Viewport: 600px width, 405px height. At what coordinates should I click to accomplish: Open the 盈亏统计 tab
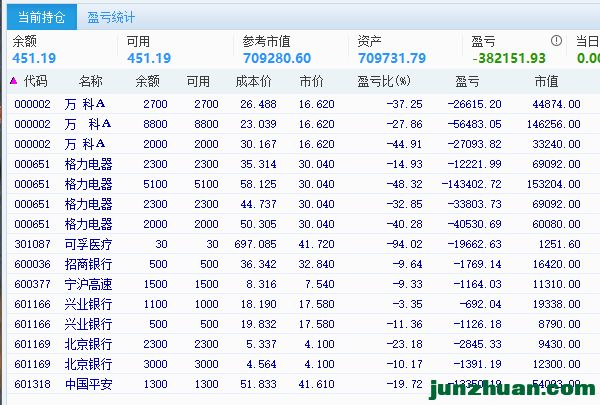(111, 17)
